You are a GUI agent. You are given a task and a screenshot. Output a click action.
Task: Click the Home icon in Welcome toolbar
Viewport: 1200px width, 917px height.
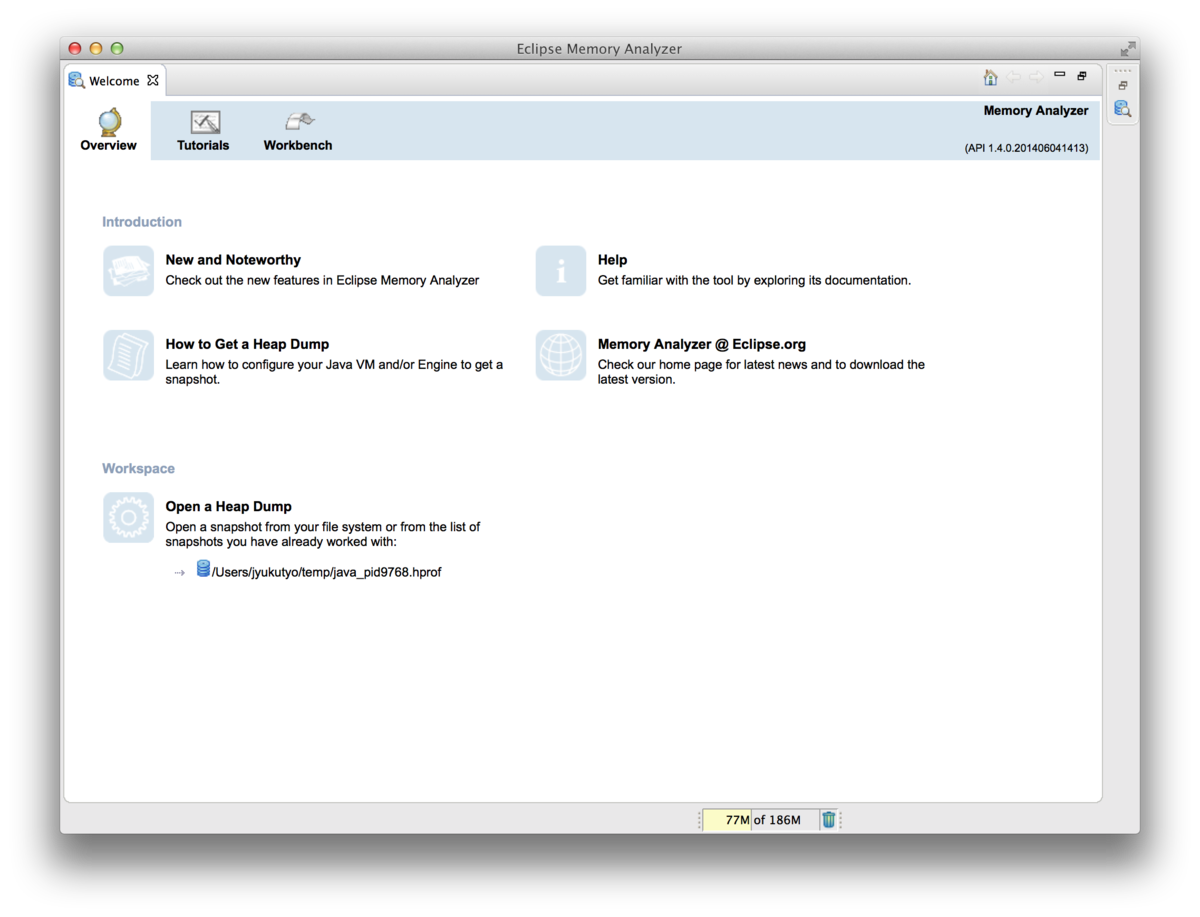[x=990, y=77]
